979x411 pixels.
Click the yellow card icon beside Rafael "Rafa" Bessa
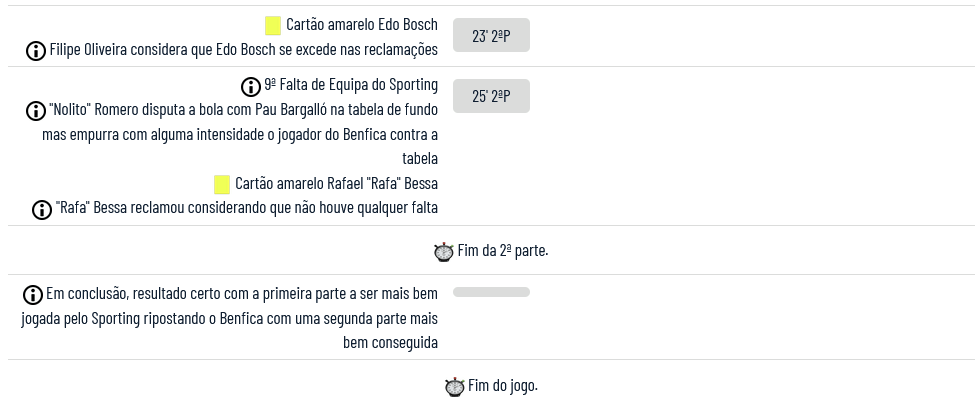click(223, 185)
